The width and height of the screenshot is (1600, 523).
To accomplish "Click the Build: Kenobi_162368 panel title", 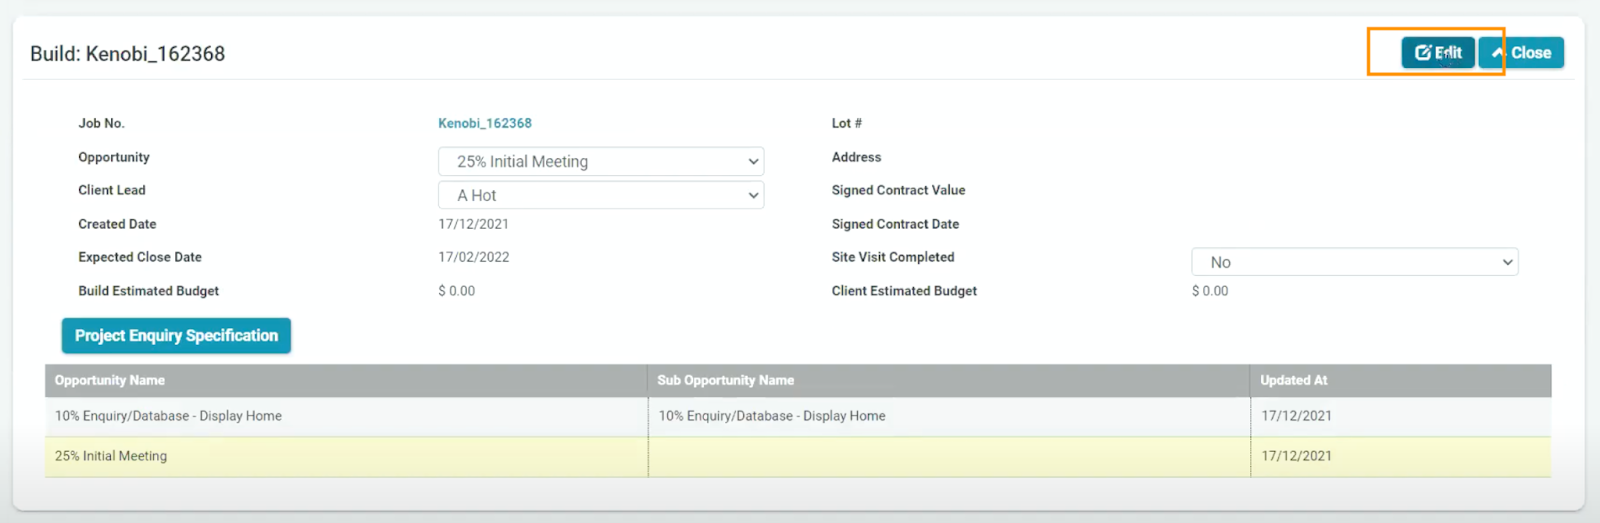I will (x=127, y=54).
